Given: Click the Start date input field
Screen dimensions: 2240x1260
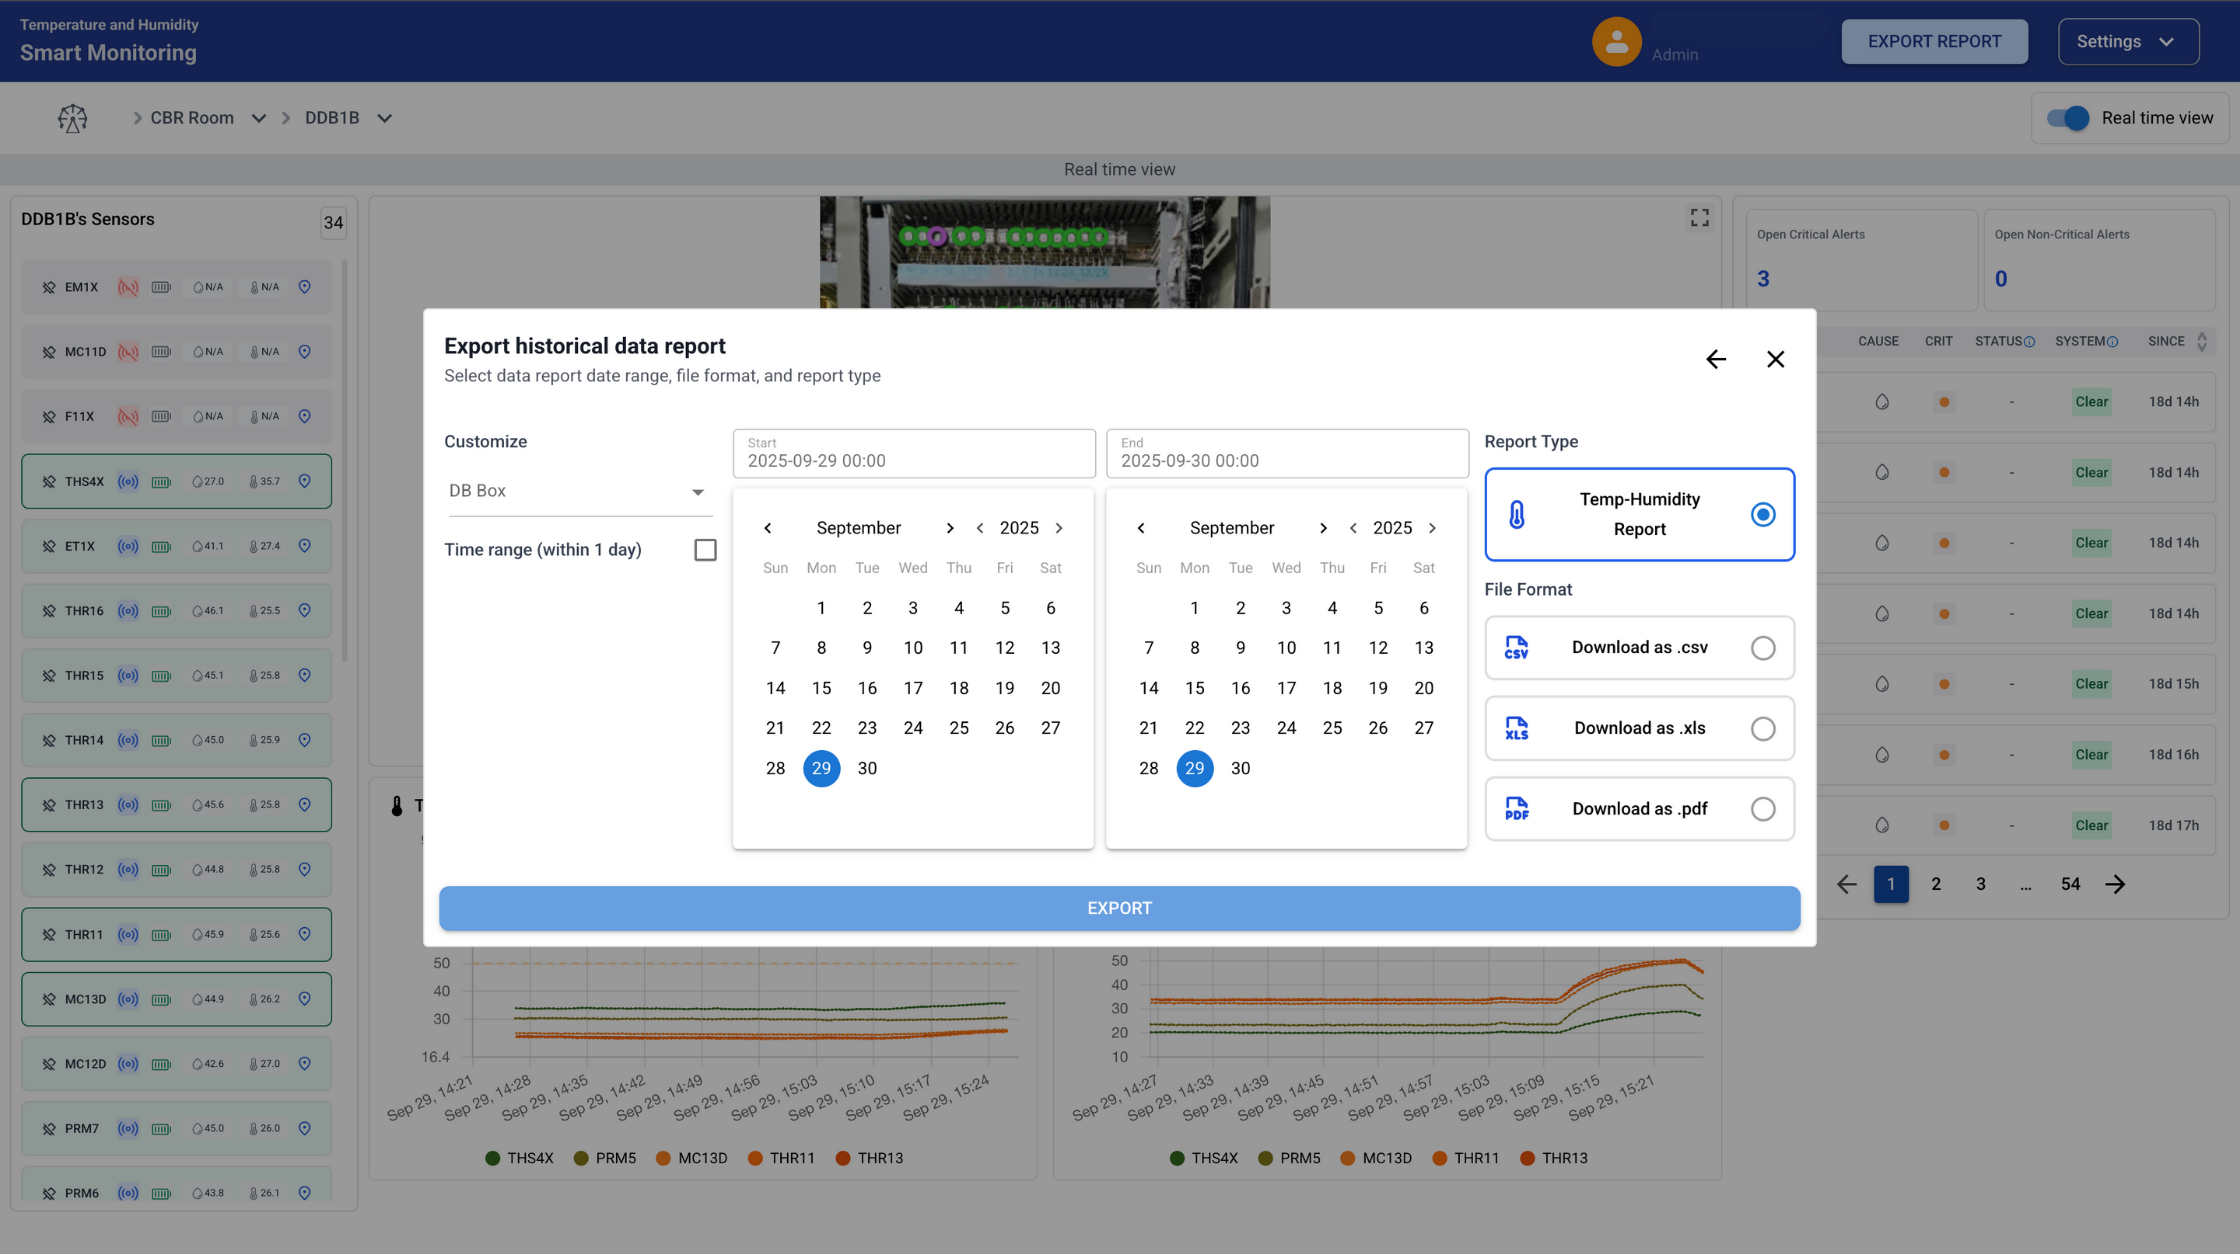Looking at the screenshot, I should (x=914, y=454).
